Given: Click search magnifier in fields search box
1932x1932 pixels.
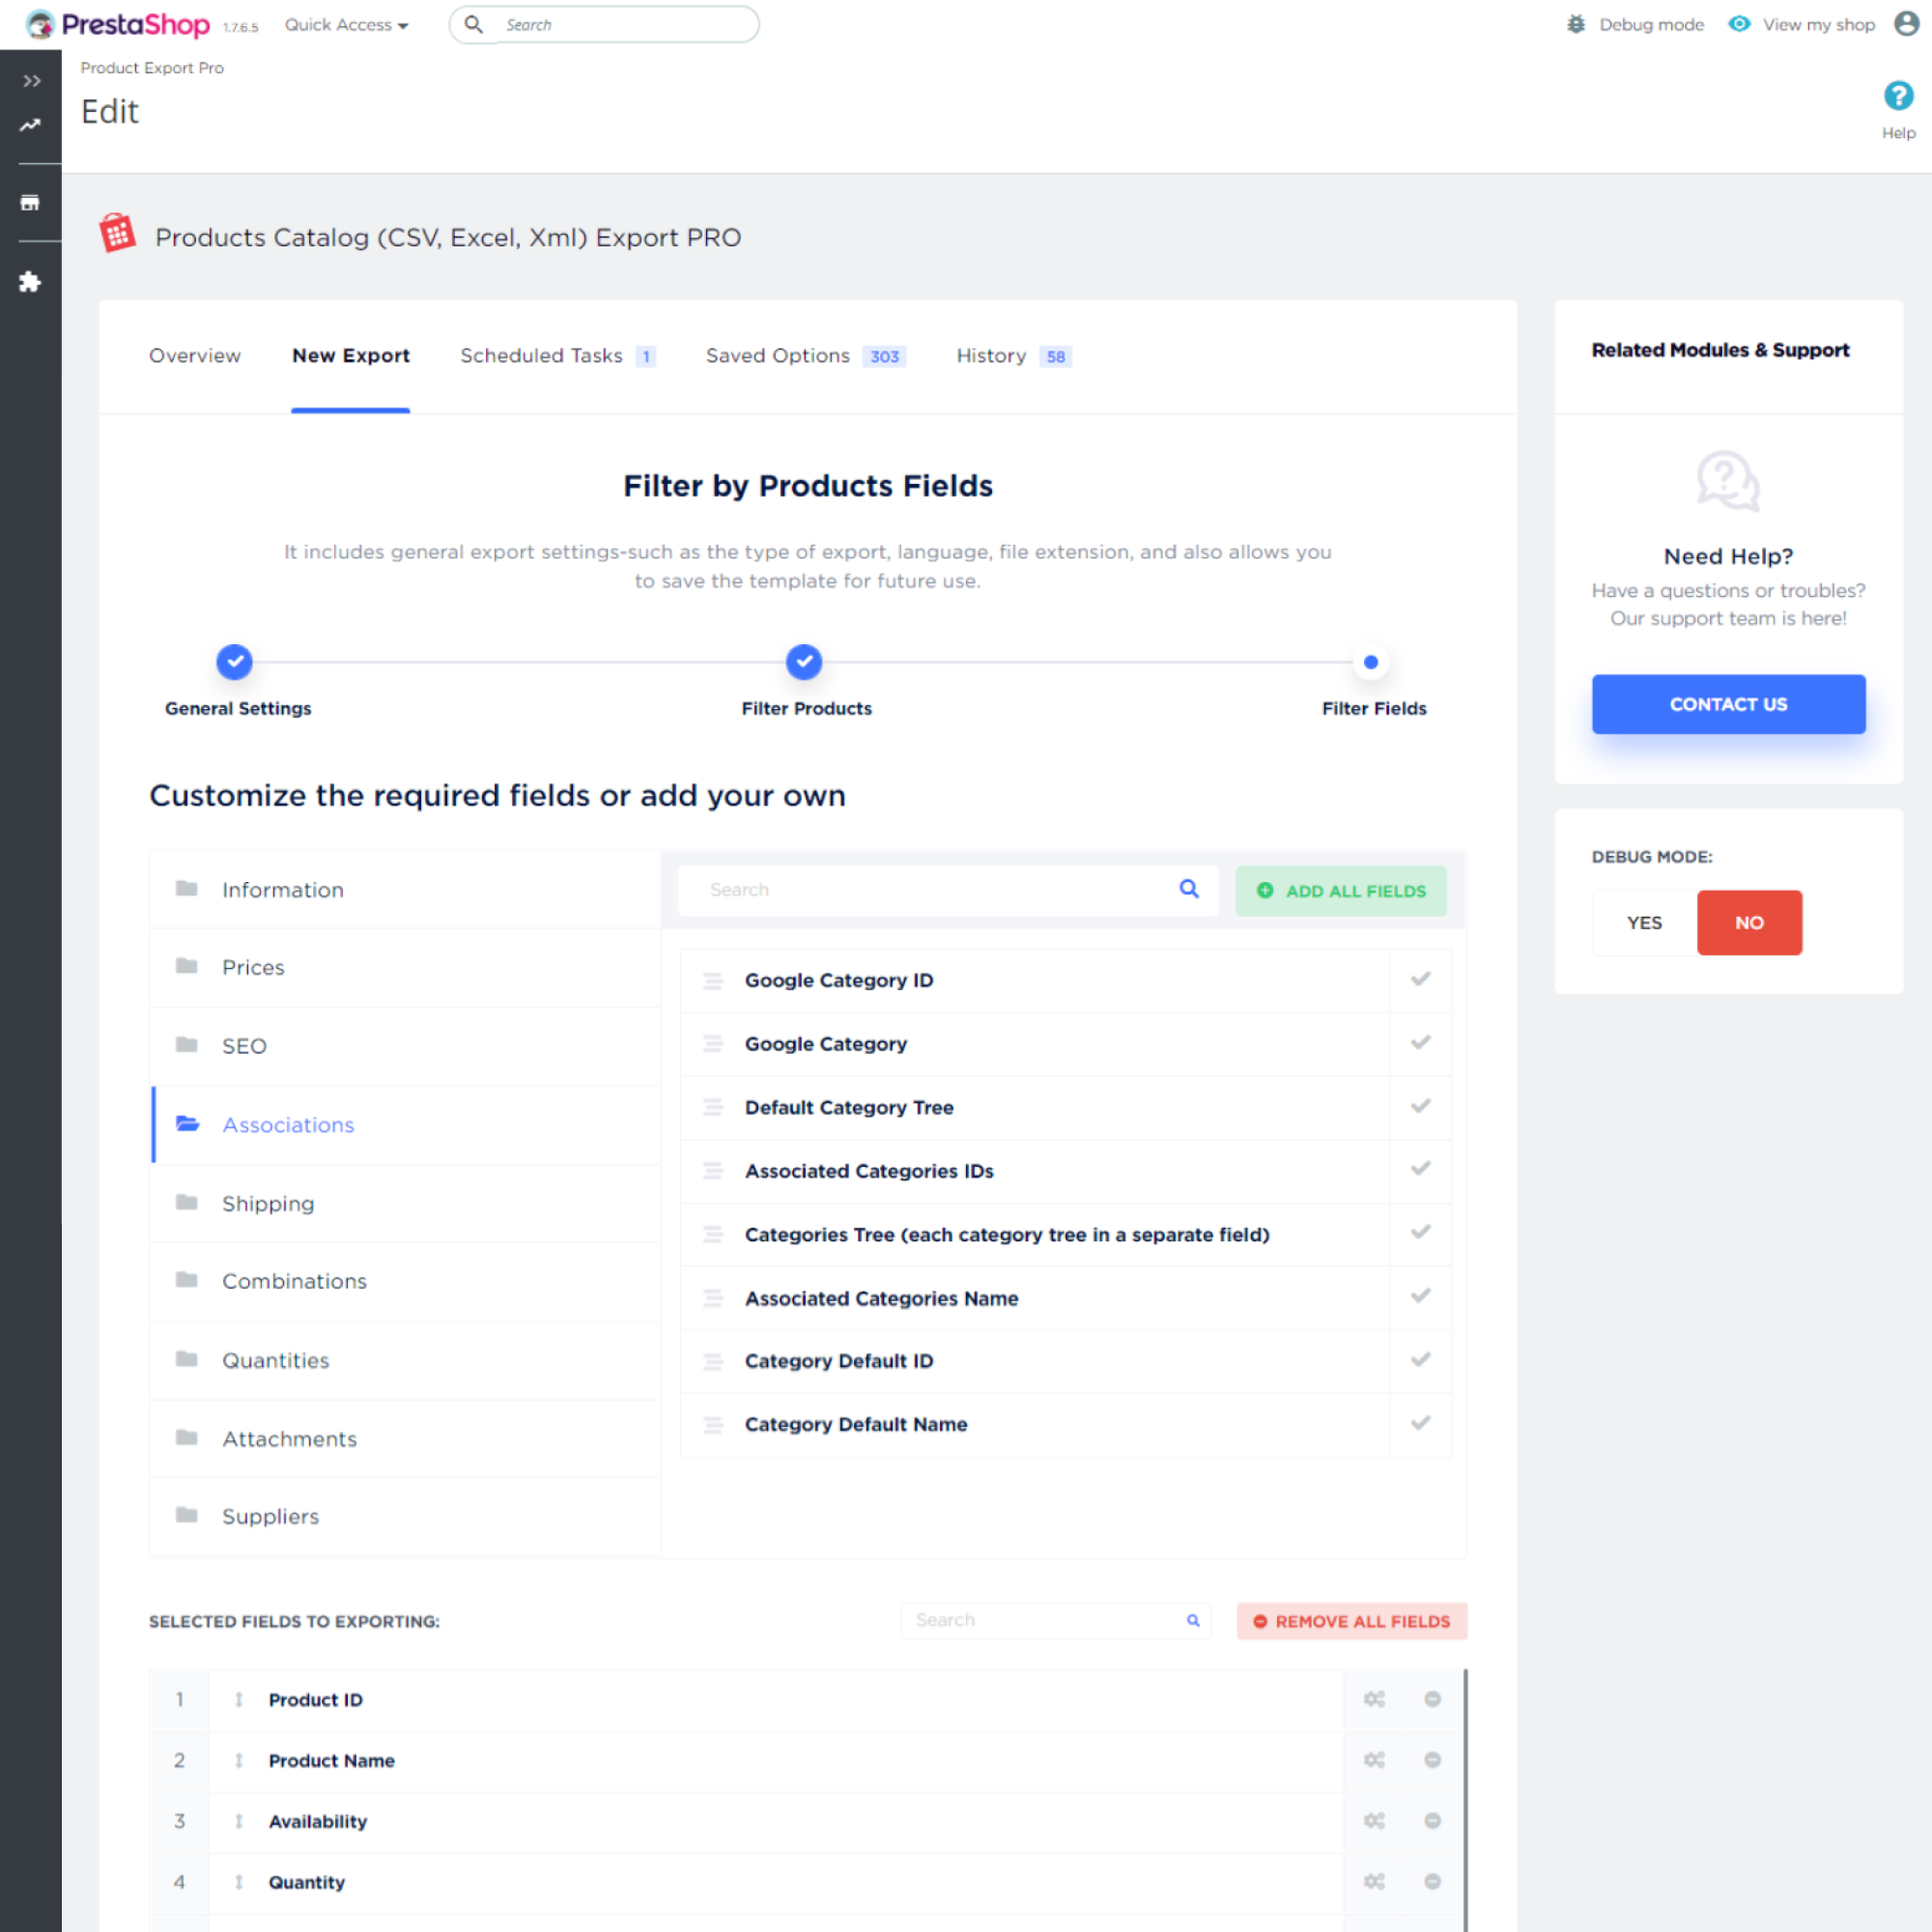Looking at the screenshot, I should pos(1188,889).
